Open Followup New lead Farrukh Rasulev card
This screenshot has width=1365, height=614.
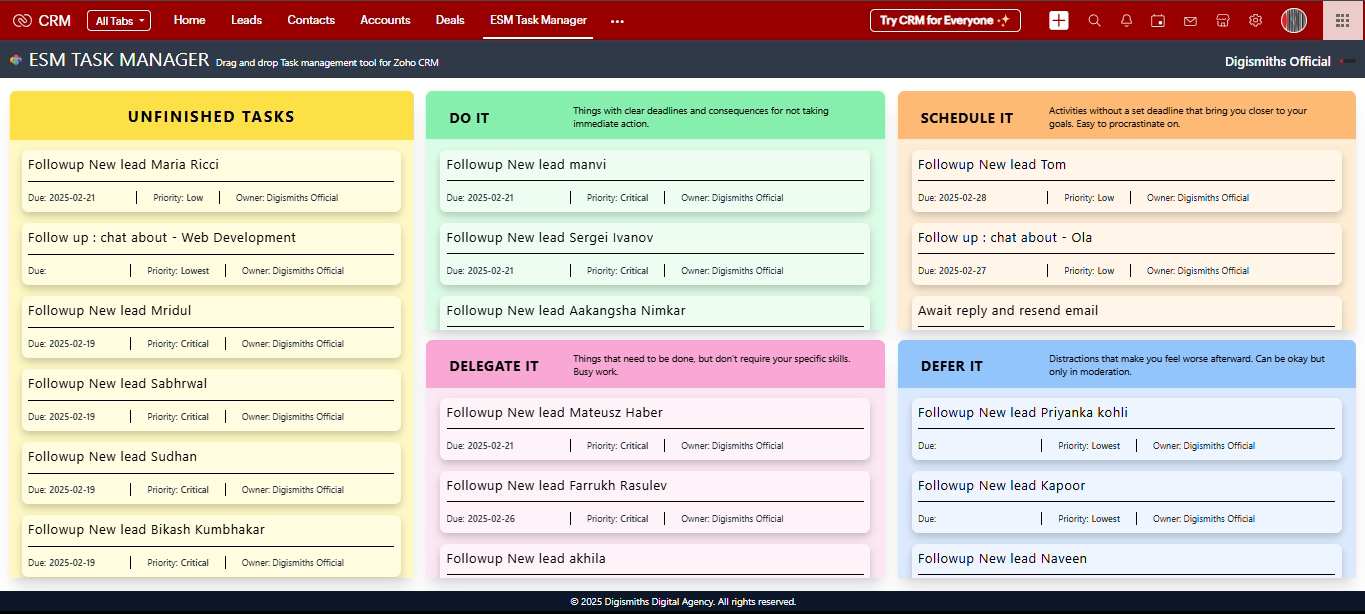click(x=654, y=501)
